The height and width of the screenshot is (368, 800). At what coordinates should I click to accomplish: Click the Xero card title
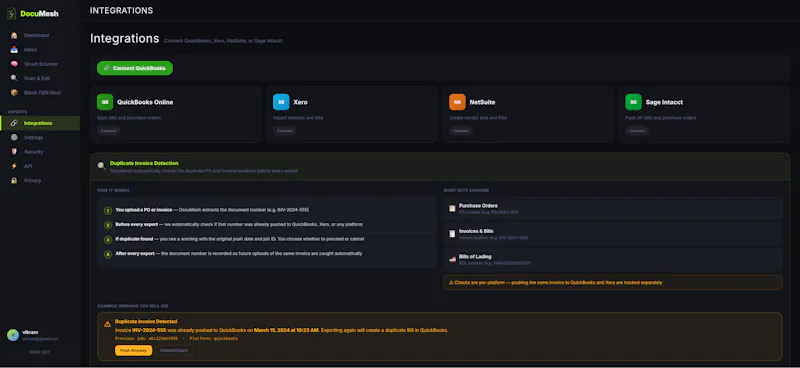point(301,102)
